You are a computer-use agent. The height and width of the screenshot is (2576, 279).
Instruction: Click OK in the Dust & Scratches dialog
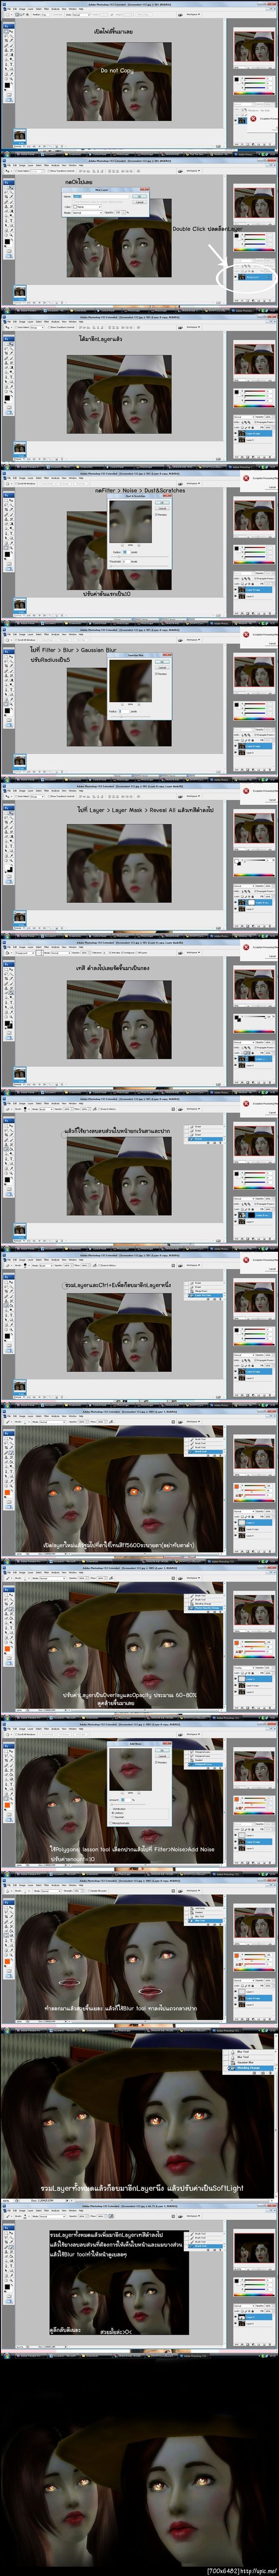point(162,503)
